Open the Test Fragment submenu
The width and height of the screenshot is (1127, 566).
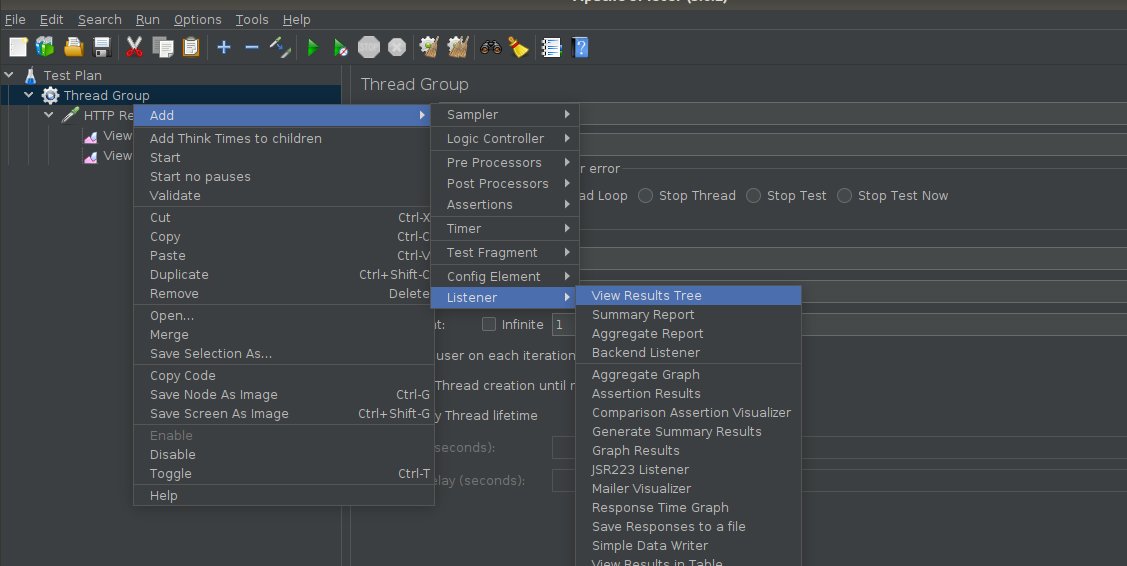pyautogui.click(x=505, y=252)
